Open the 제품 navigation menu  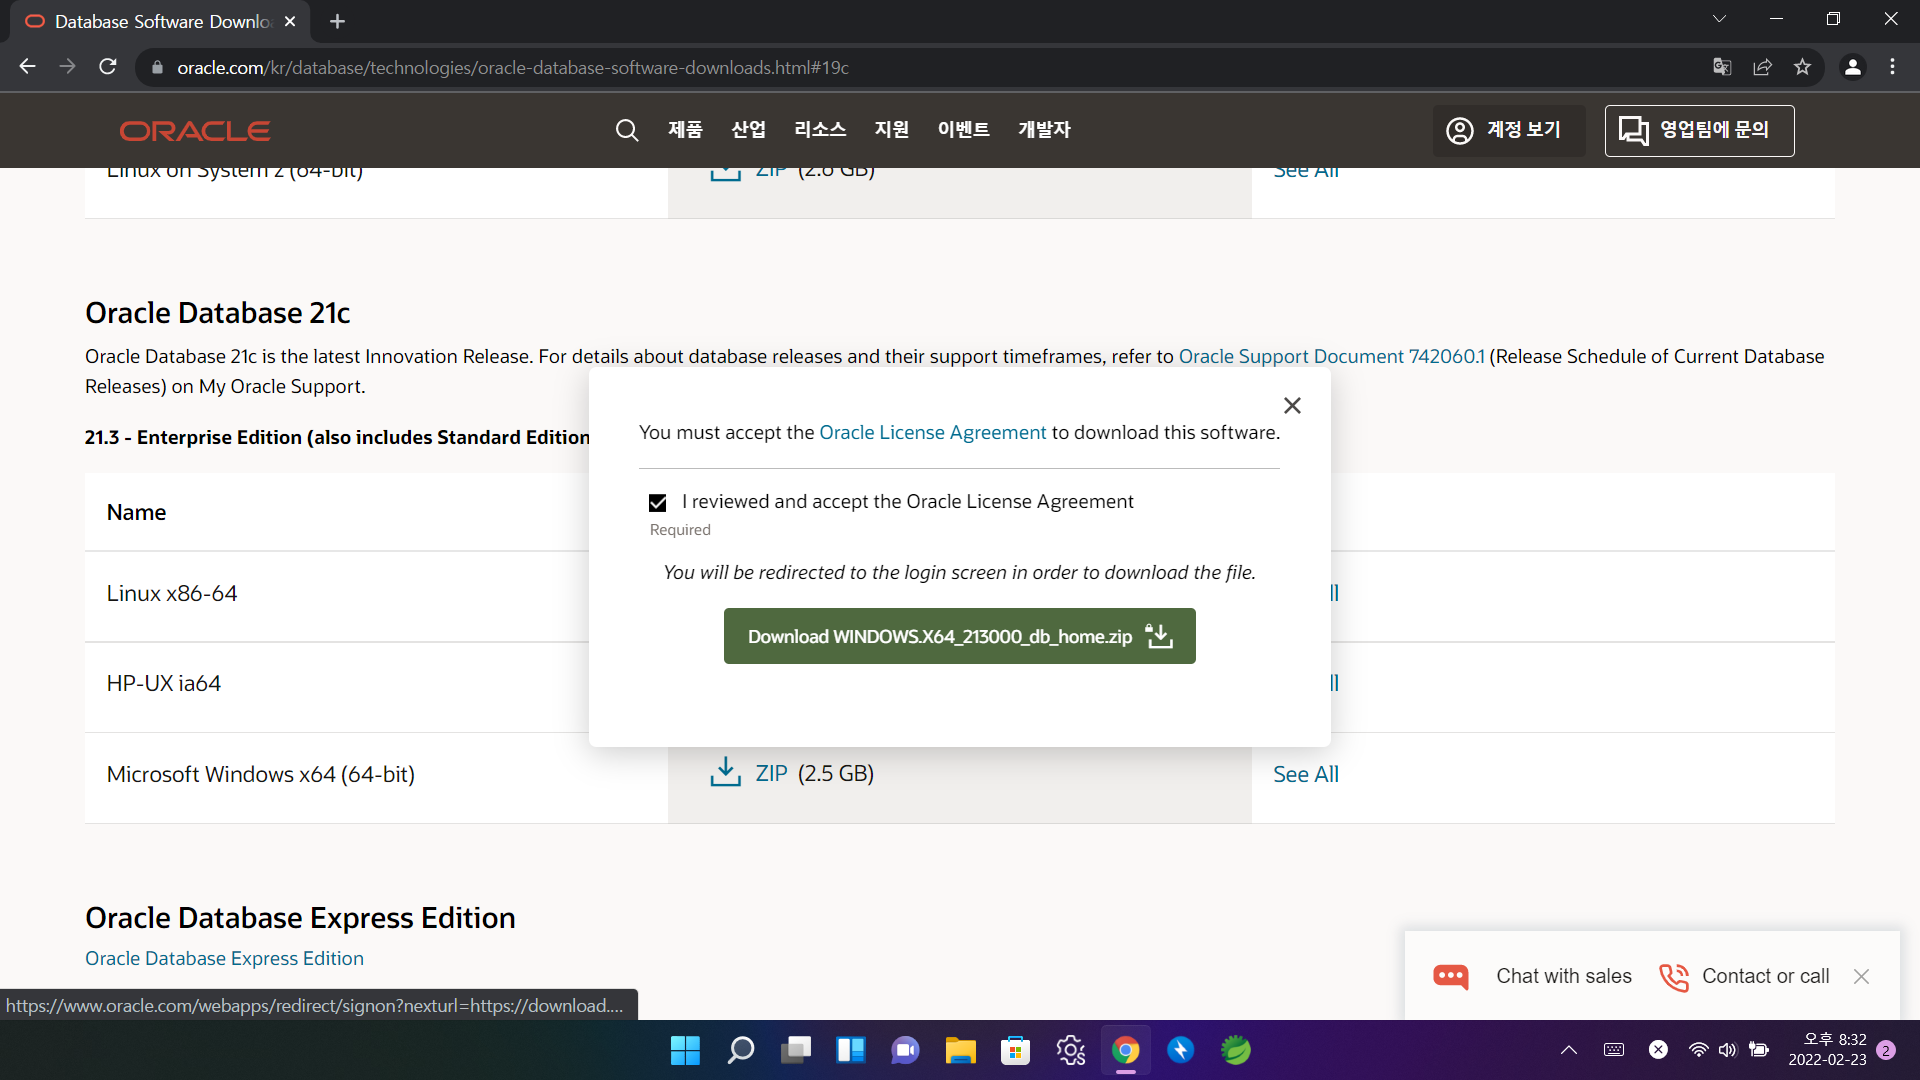pyautogui.click(x=685, y=130)
